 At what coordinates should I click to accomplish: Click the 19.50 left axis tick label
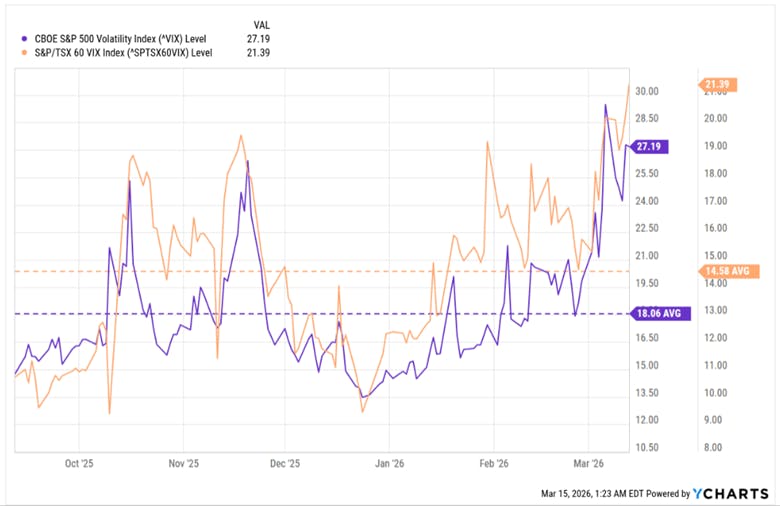coord(647,283)
